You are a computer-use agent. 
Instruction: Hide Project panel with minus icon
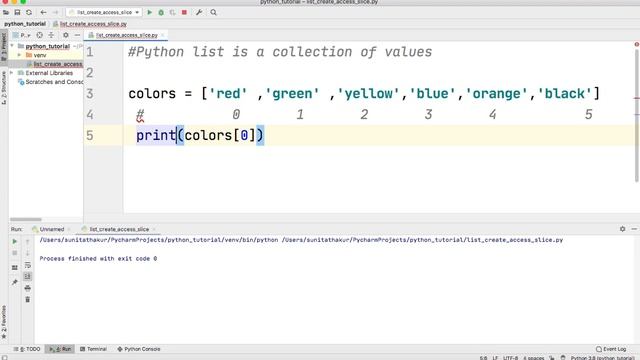tap(77, 35)
